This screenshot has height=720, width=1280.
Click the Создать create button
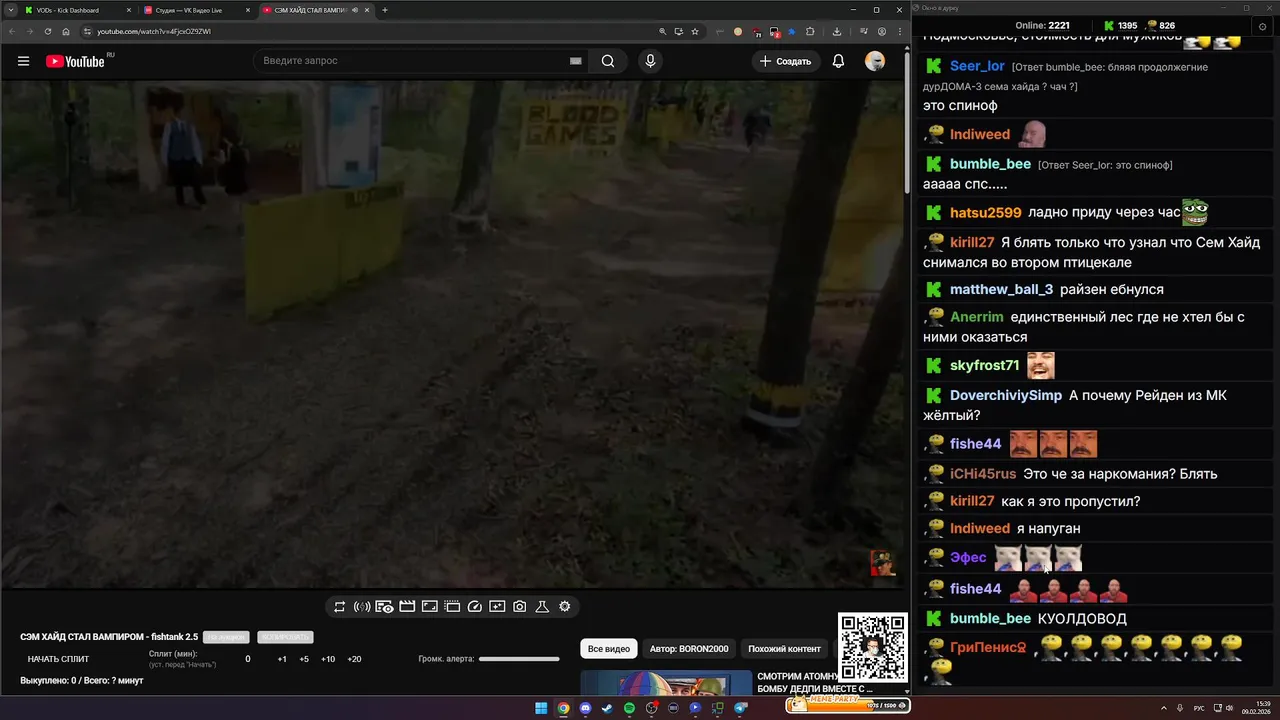click(x=785, y=61)
